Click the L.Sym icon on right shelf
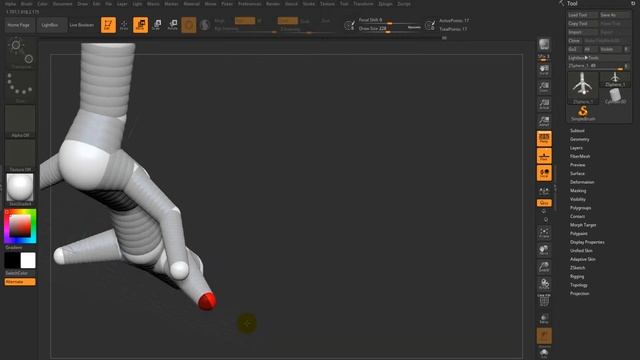 pos(544,191)
